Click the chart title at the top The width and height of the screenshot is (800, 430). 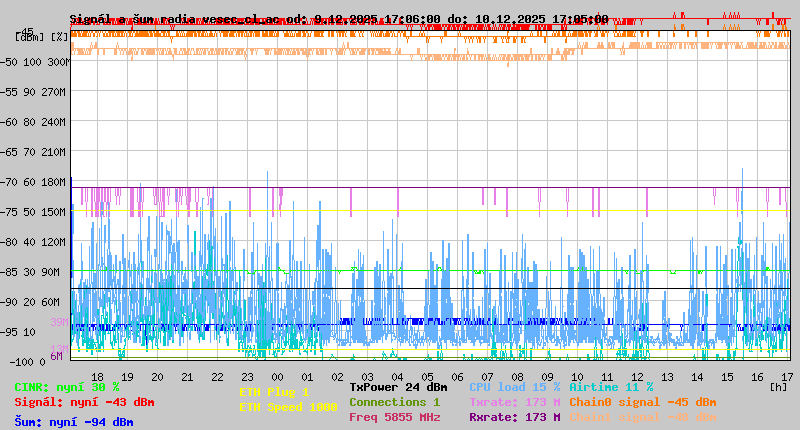click(338, 19)
